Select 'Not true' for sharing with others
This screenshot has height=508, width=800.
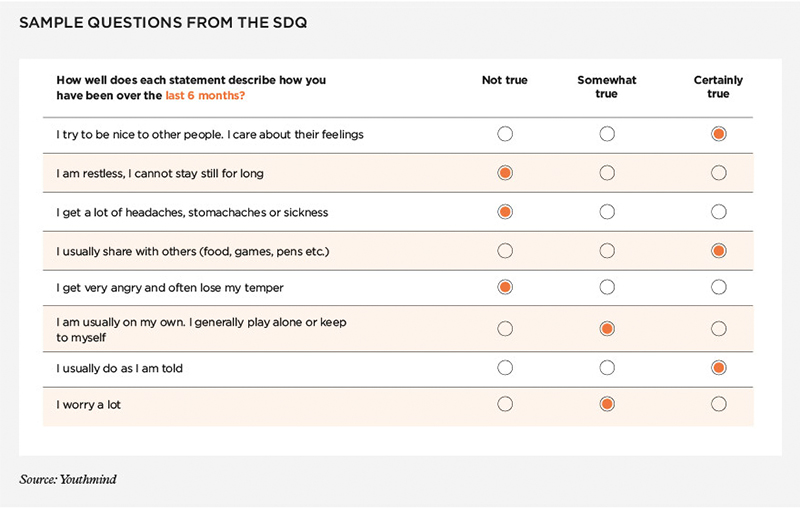(x=505, y=250)
